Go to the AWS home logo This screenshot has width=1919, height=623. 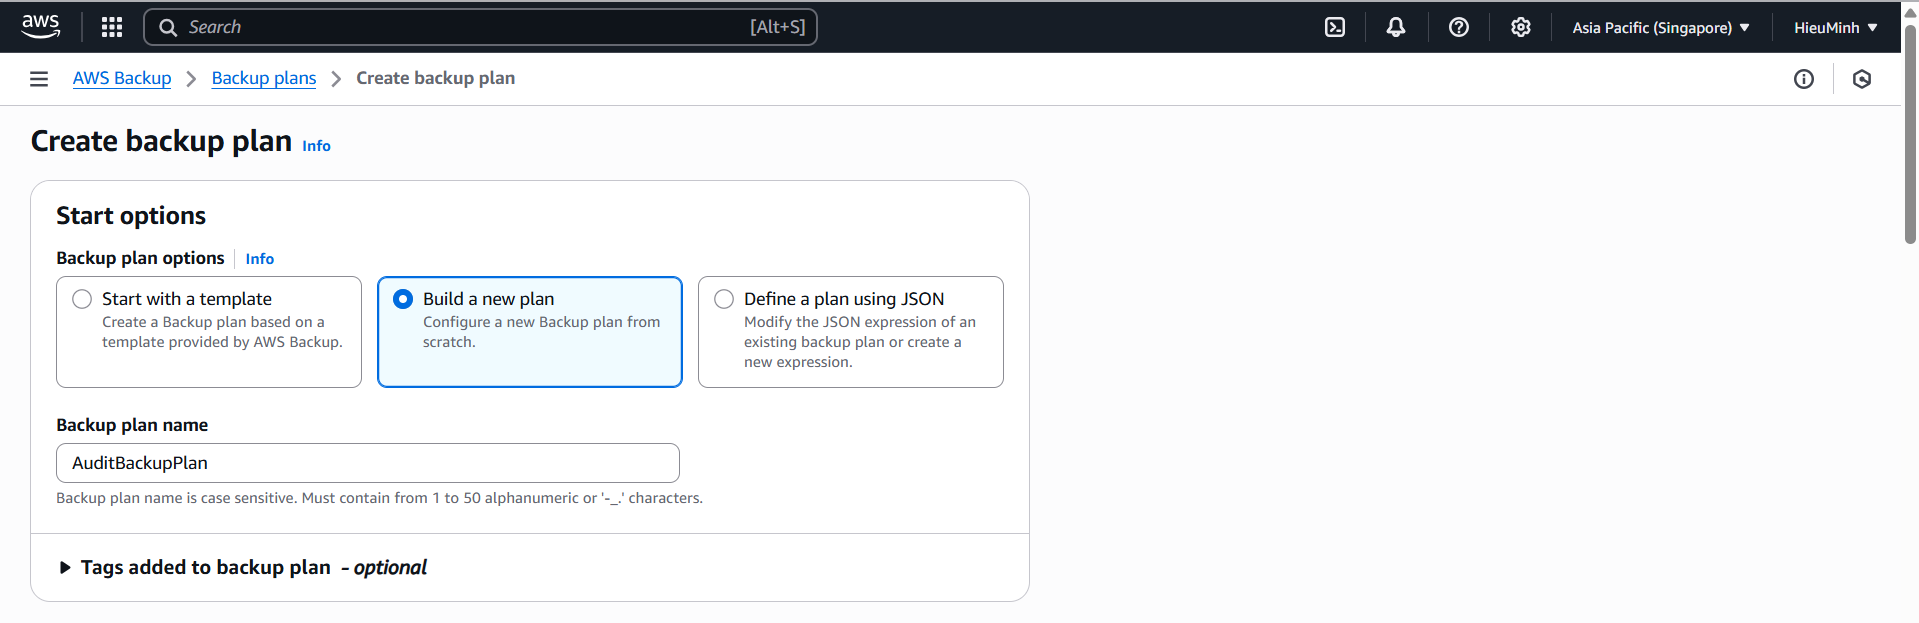pos(41,27)
